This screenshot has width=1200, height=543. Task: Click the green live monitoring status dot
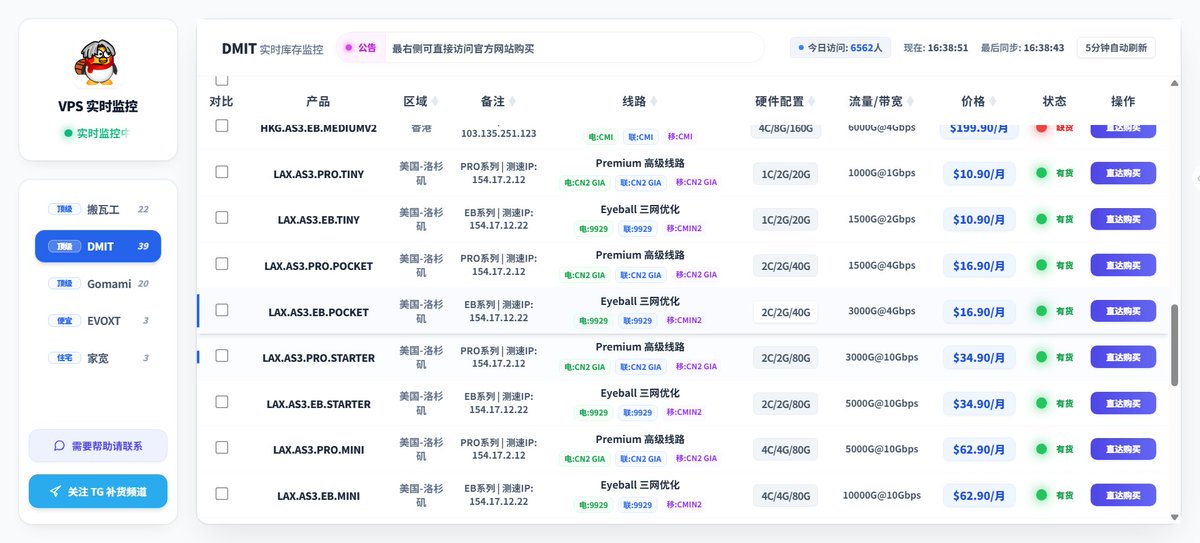[x=68, y=133]
